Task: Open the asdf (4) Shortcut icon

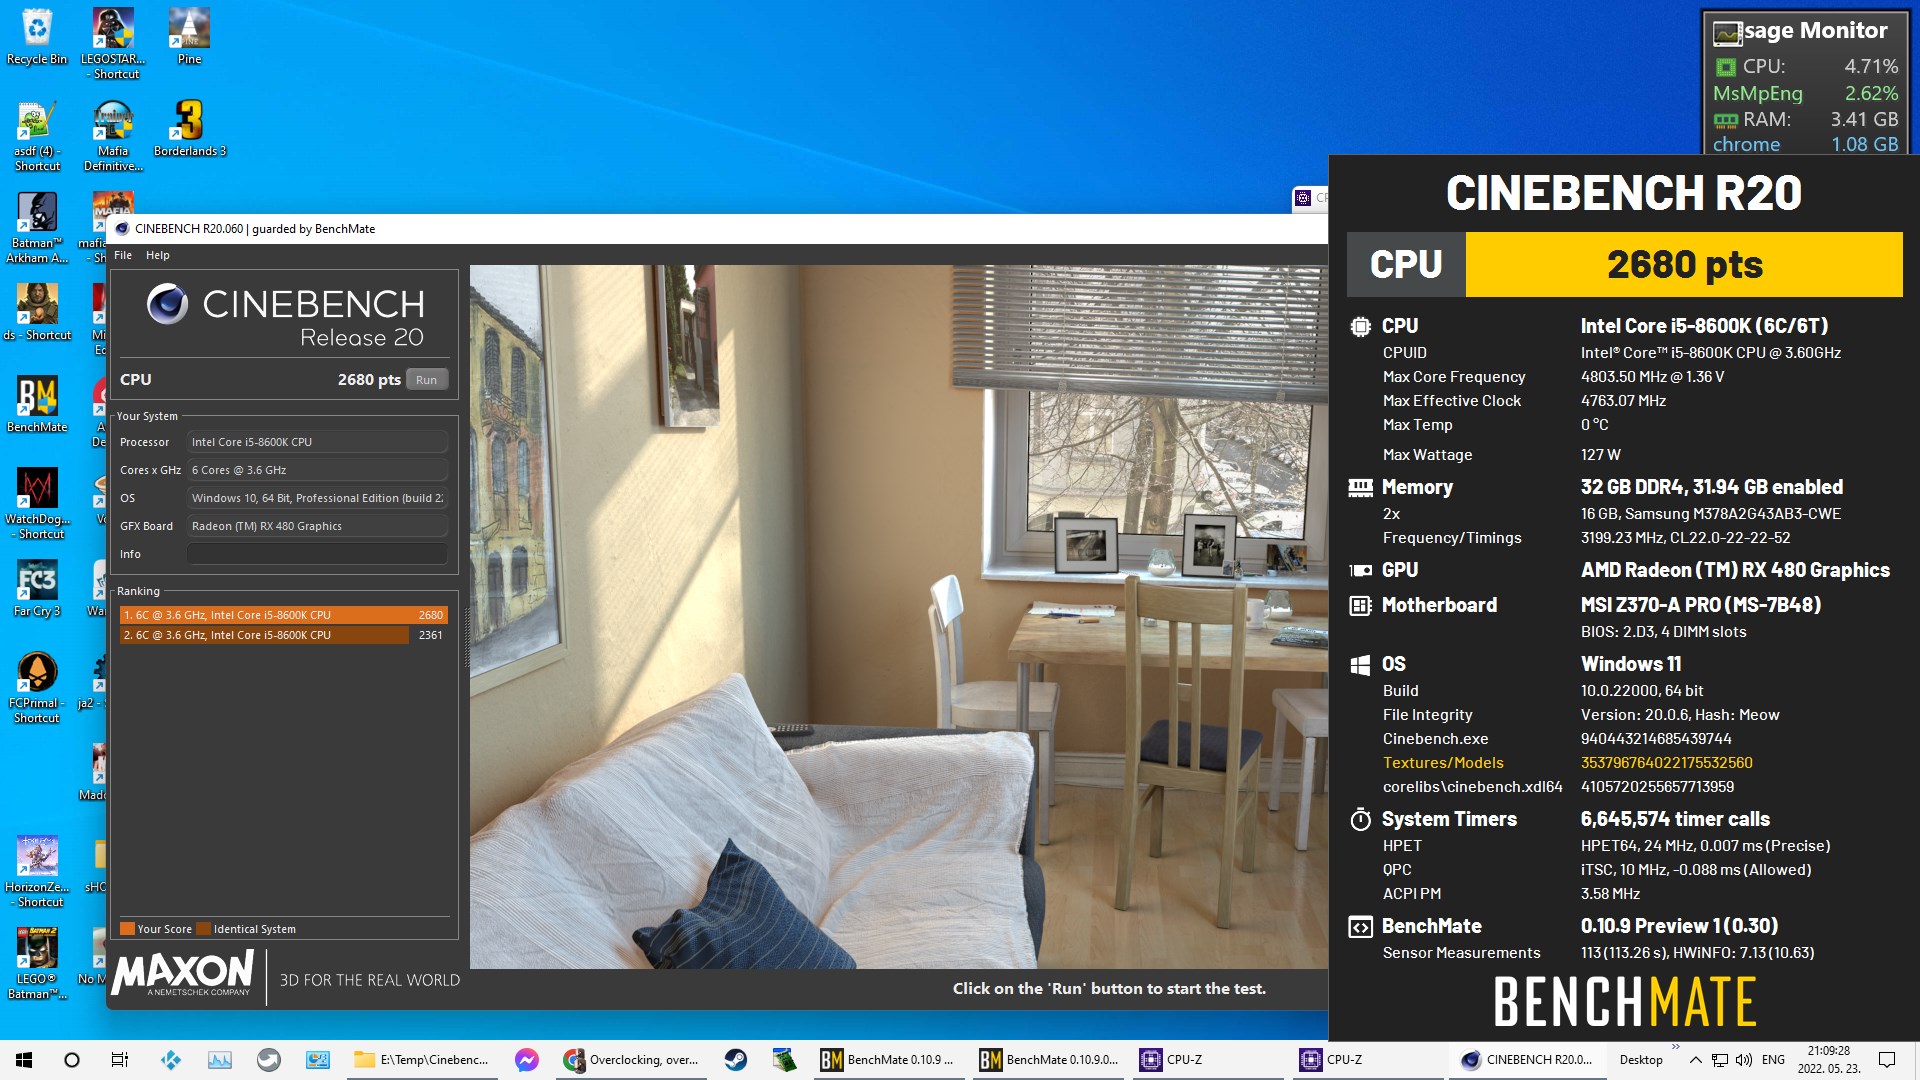Action: coord(37,136)
